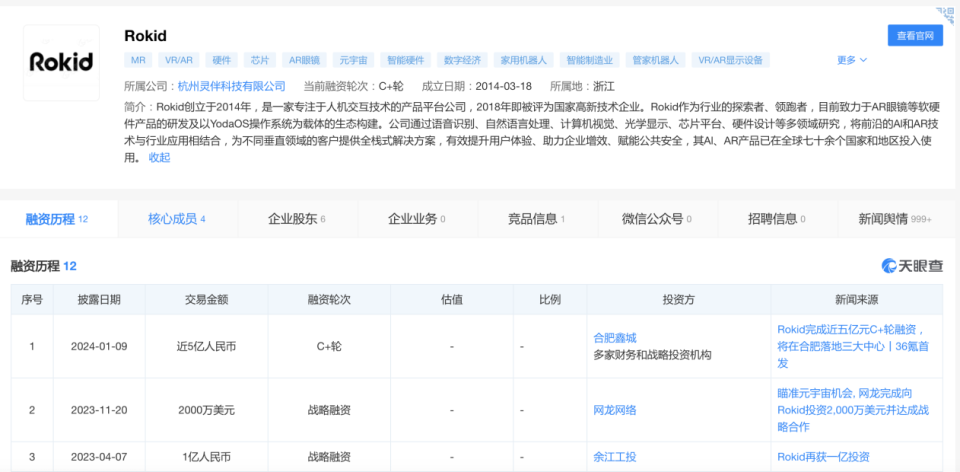Select the 智能制造业 tag

click(589, 60)
